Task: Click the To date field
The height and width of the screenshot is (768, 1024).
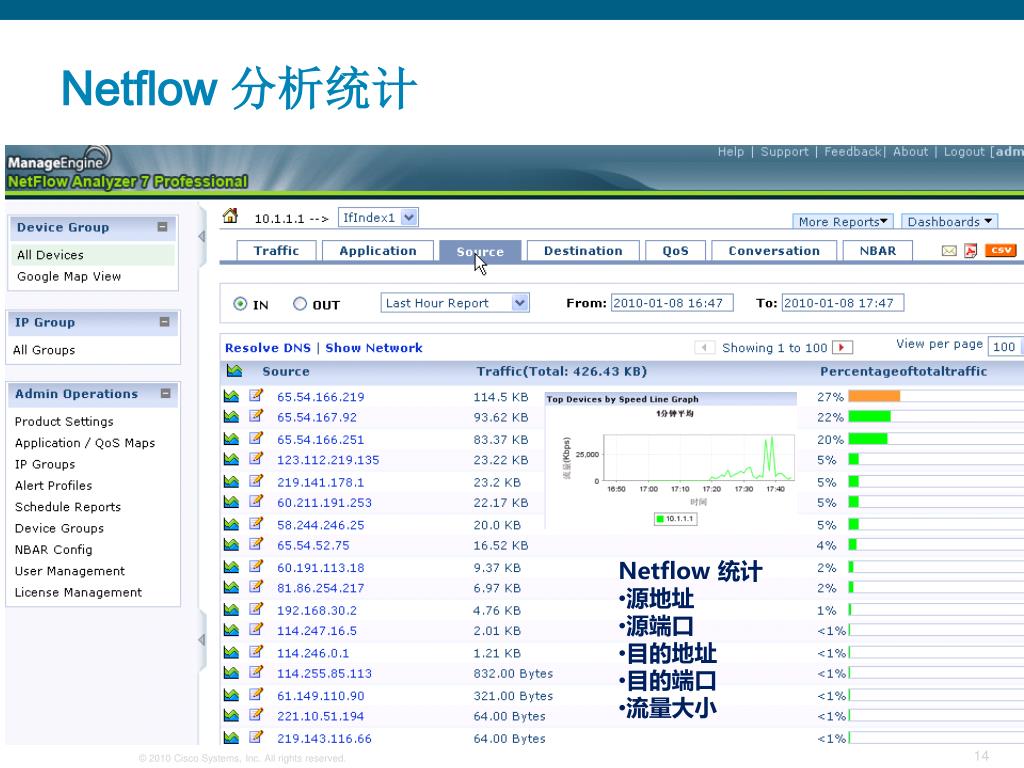Action: [843, 303]
